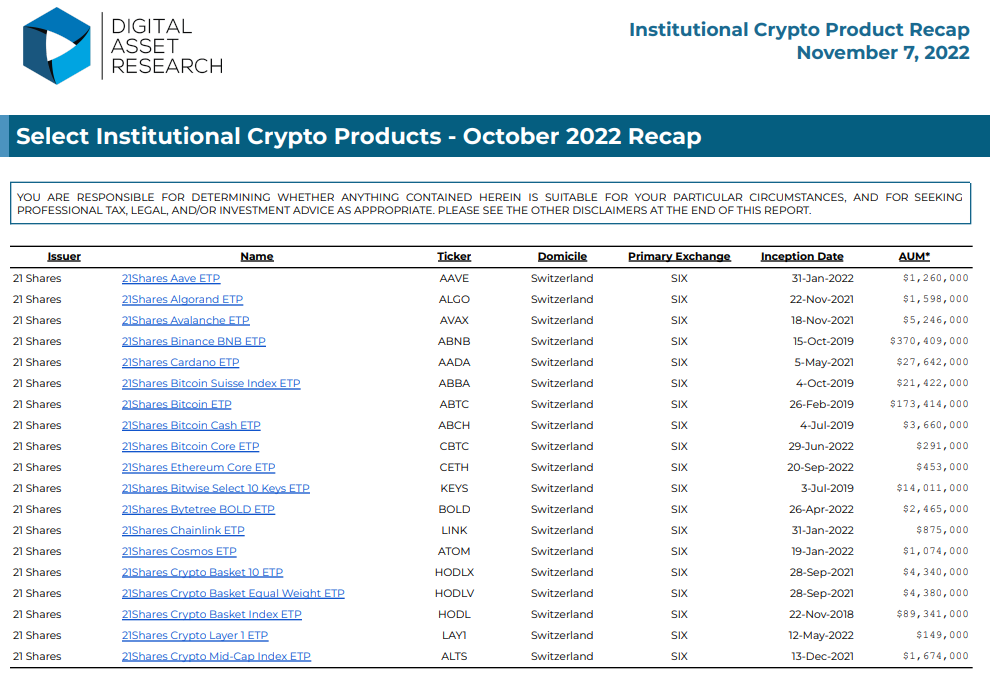Follow the 21Shares Ethereum Core ETP link
This screenshot has width=990, height=676.
click(x=198, y=467)
